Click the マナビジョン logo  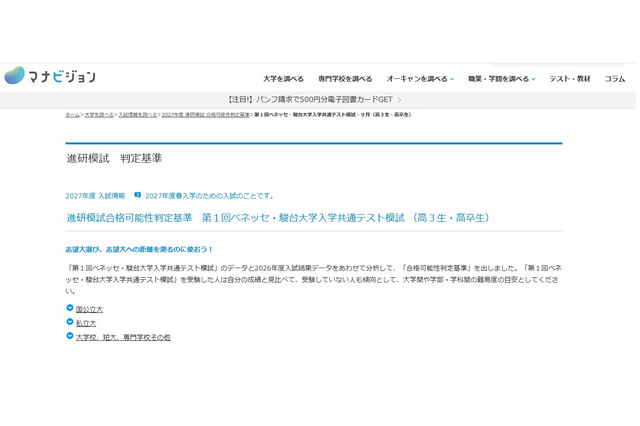pos(50,75)
